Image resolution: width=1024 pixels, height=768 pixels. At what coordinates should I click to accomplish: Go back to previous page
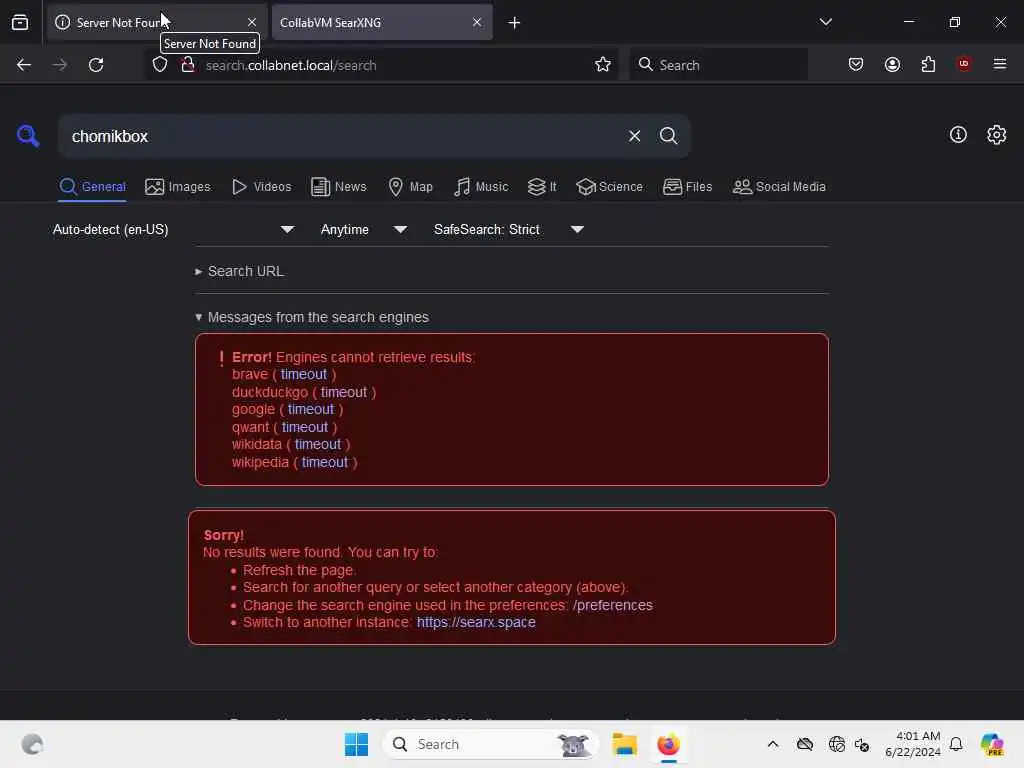24,65
